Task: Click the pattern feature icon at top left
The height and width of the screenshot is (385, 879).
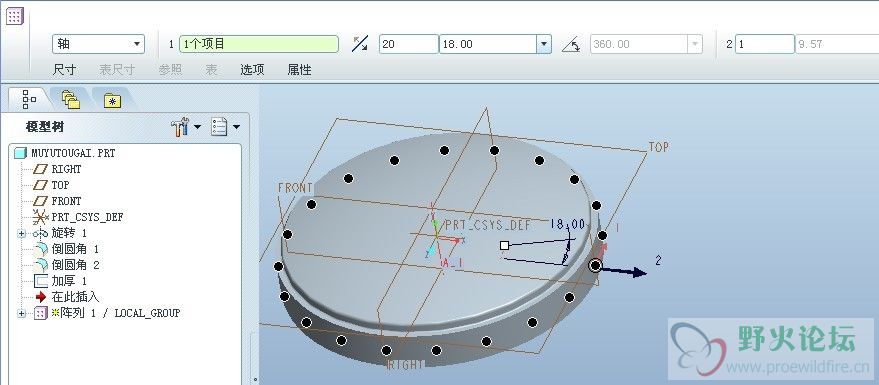Action: [x=15, y=16]
